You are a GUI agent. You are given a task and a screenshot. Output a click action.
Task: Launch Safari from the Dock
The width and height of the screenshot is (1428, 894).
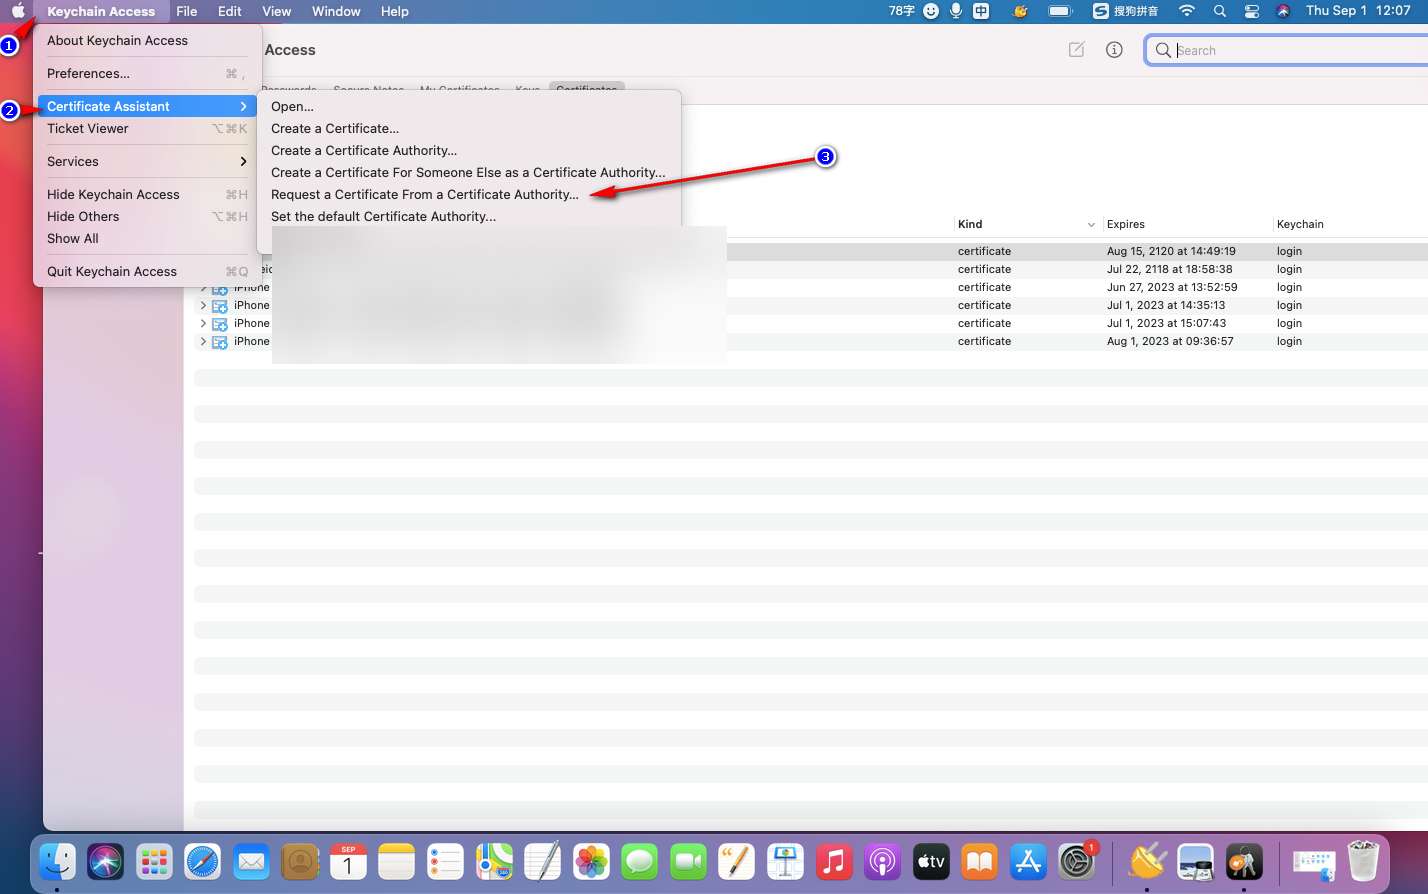click(202, 861)
